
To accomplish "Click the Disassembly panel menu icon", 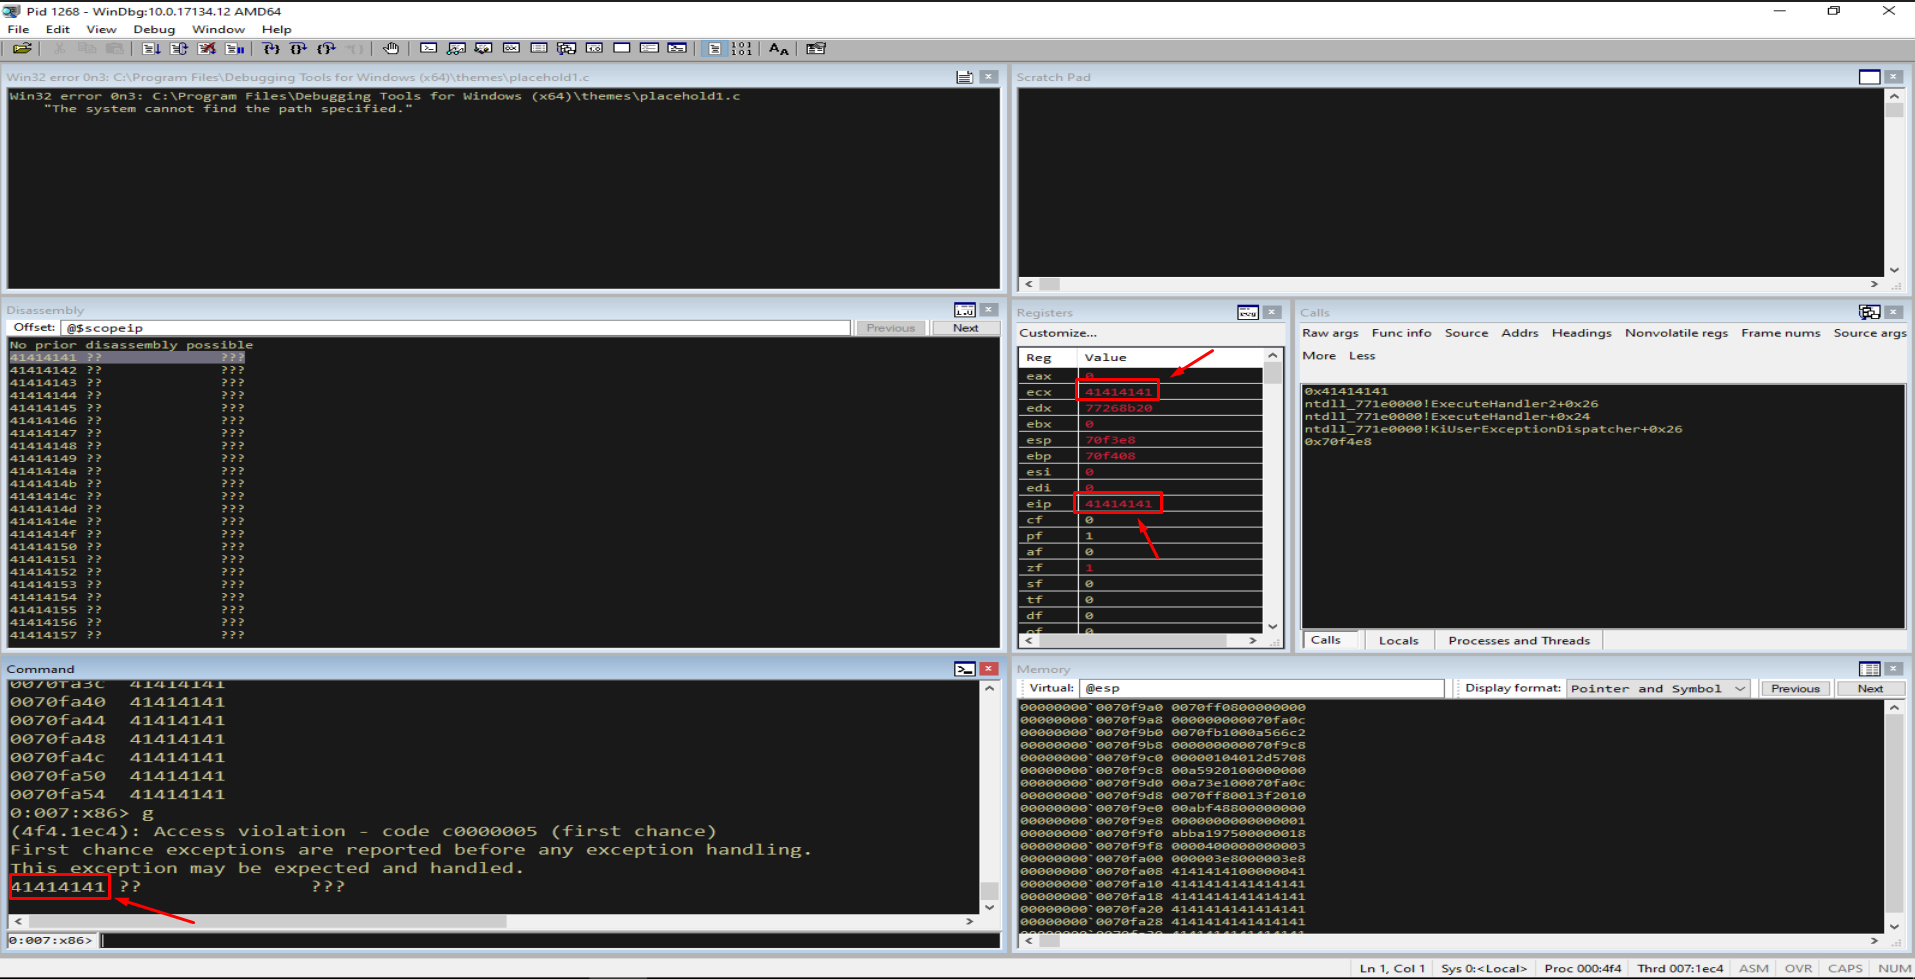I will point(965,310).
